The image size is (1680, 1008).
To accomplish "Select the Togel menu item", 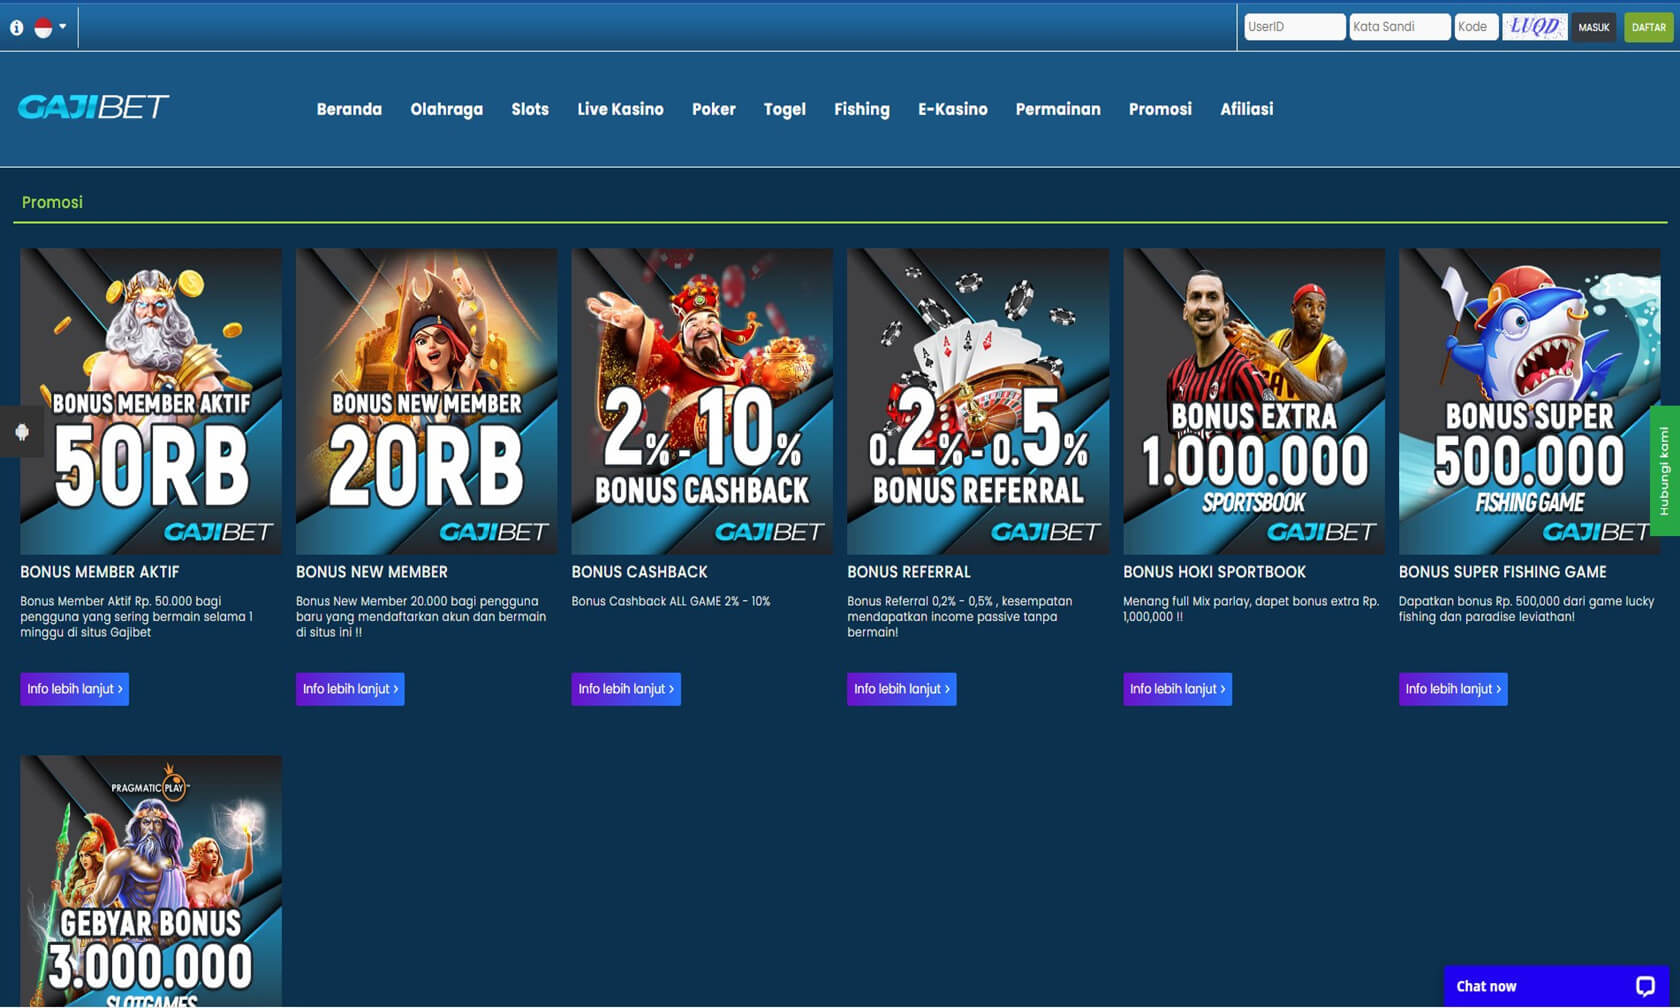I will coord(784,109).
